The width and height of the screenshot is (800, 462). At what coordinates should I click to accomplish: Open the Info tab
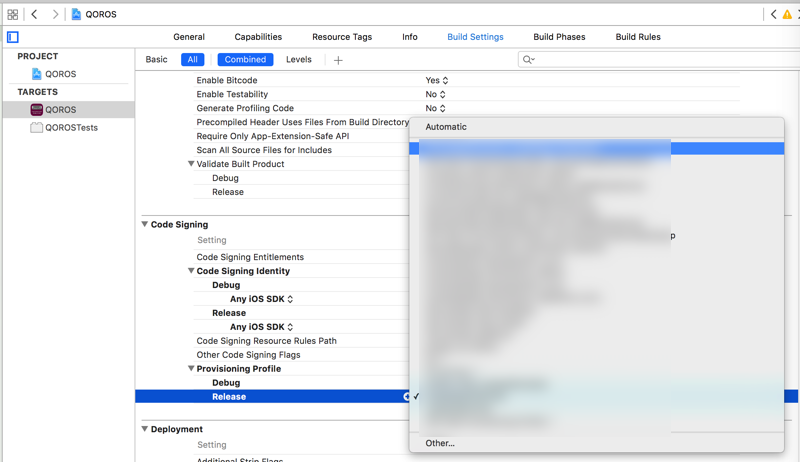pos(410,37)
